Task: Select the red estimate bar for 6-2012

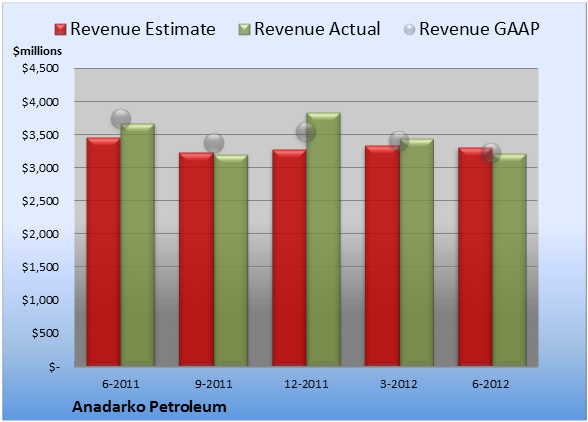Action: coord(475,257)
